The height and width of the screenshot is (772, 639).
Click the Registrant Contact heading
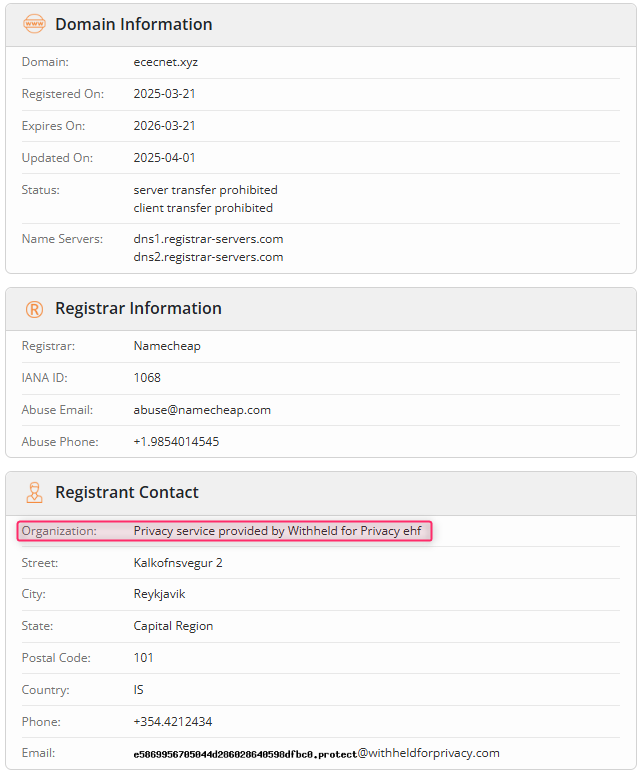[x=127, y=492]
